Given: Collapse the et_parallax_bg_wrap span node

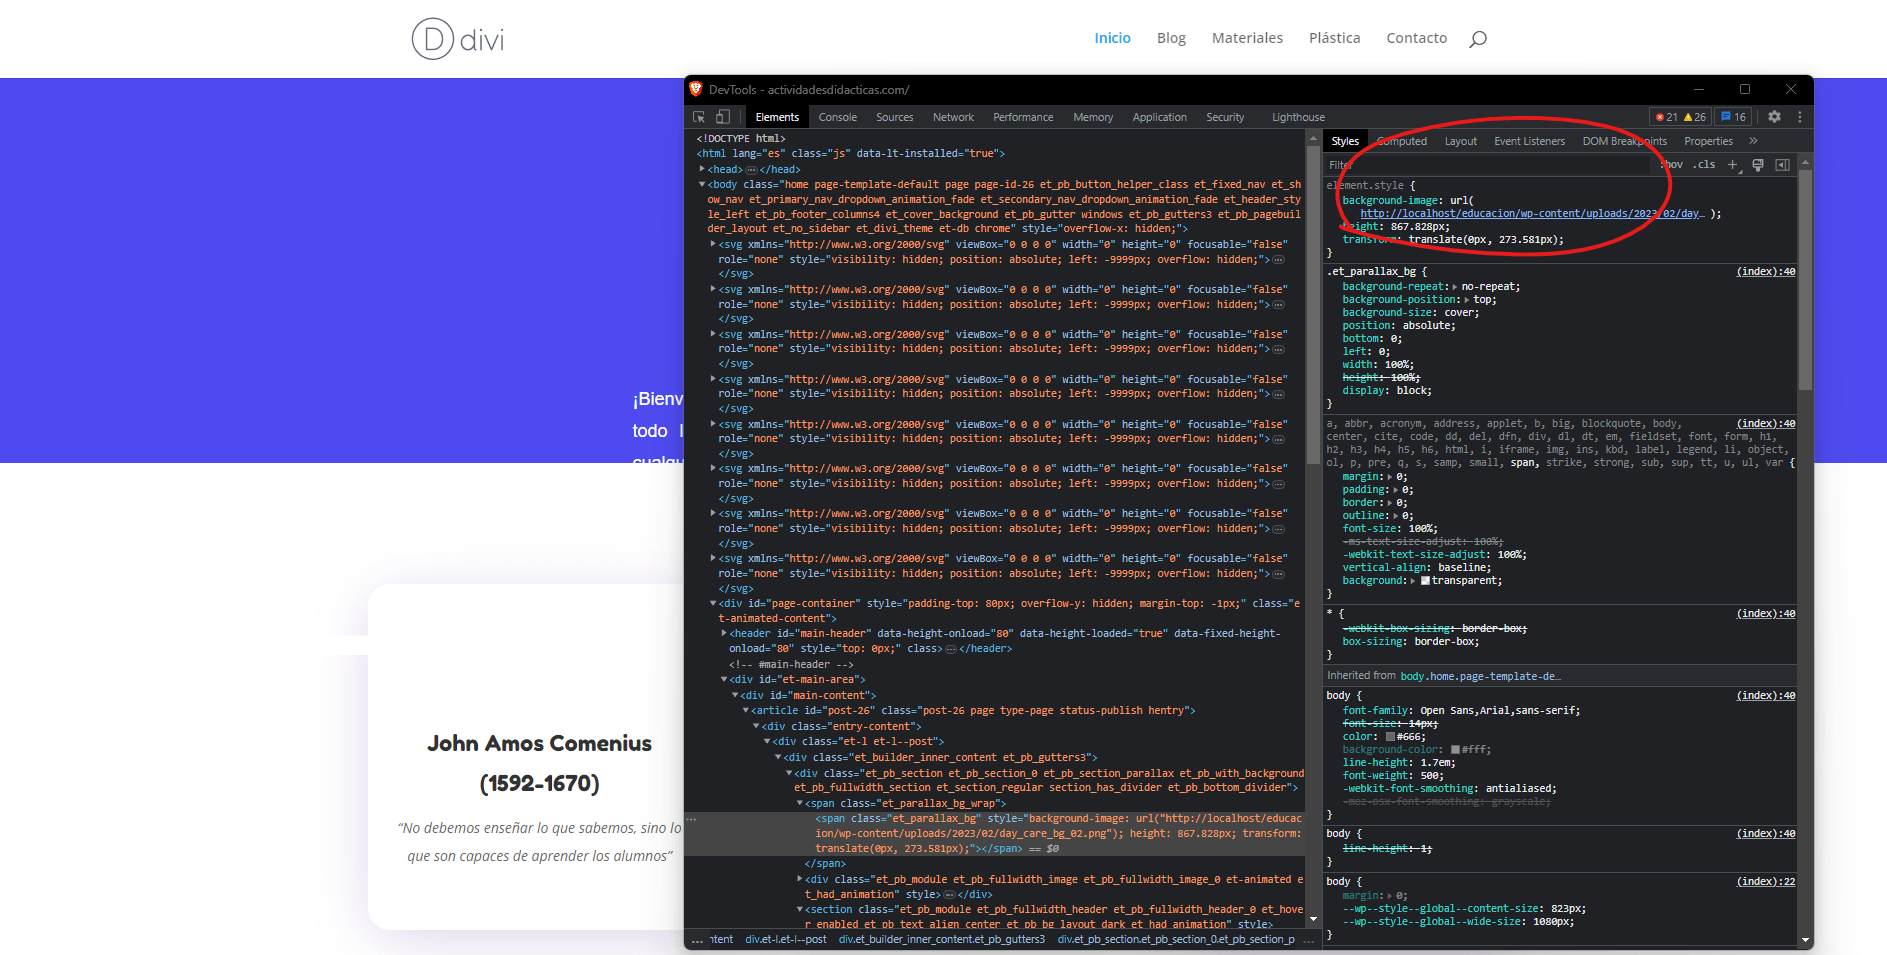Looking at the screenshot, I should click(x=800, y=803).
